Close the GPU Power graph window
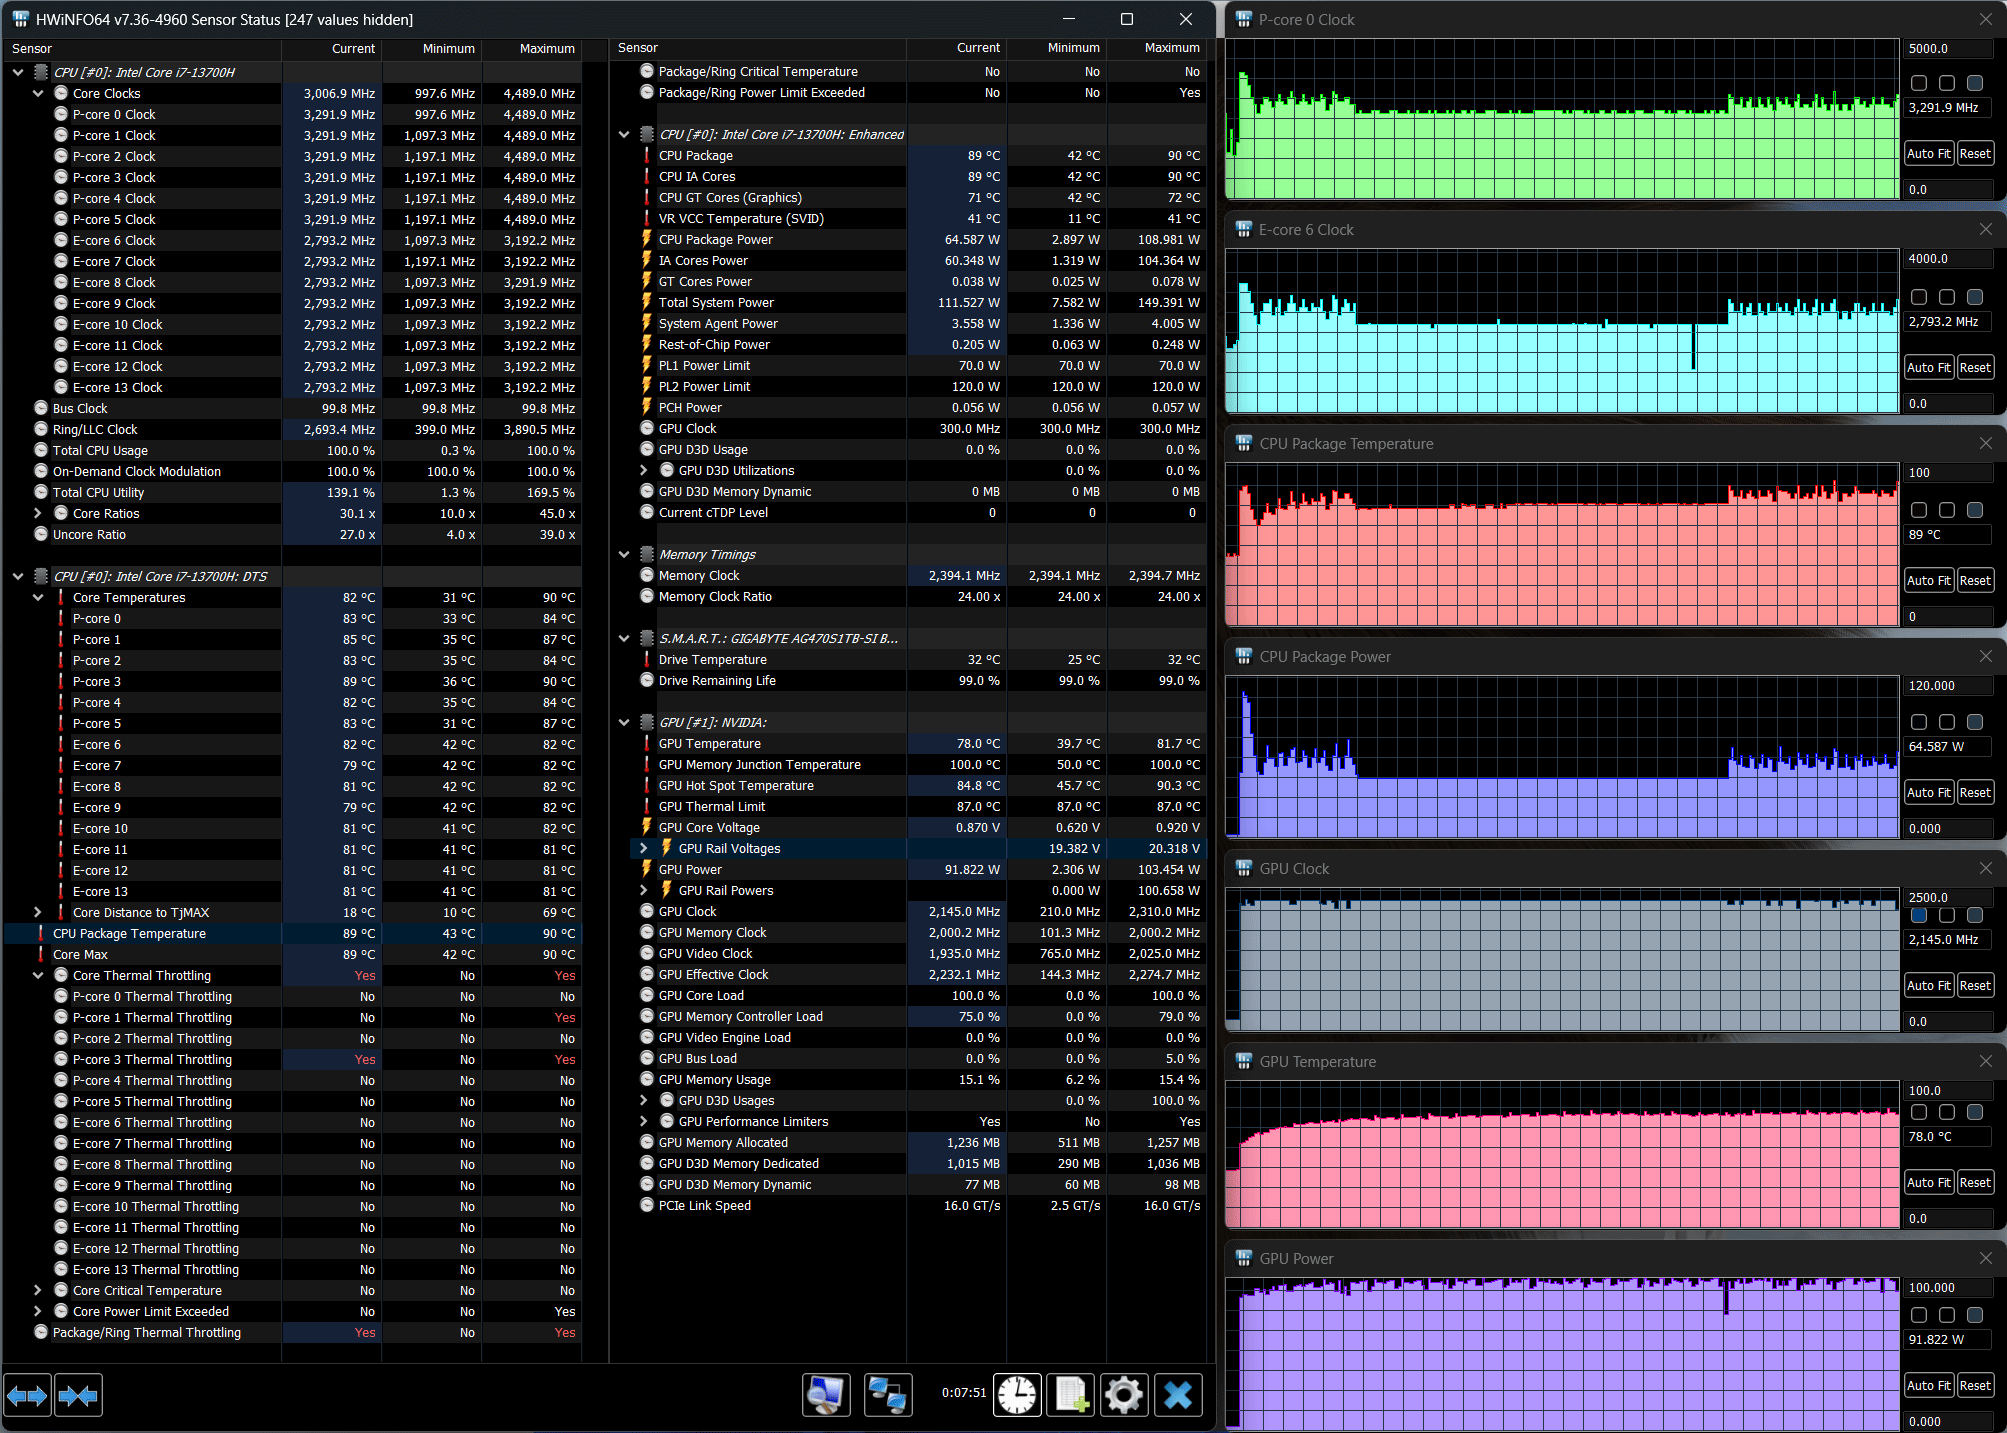 [x=1985, y=1258]
